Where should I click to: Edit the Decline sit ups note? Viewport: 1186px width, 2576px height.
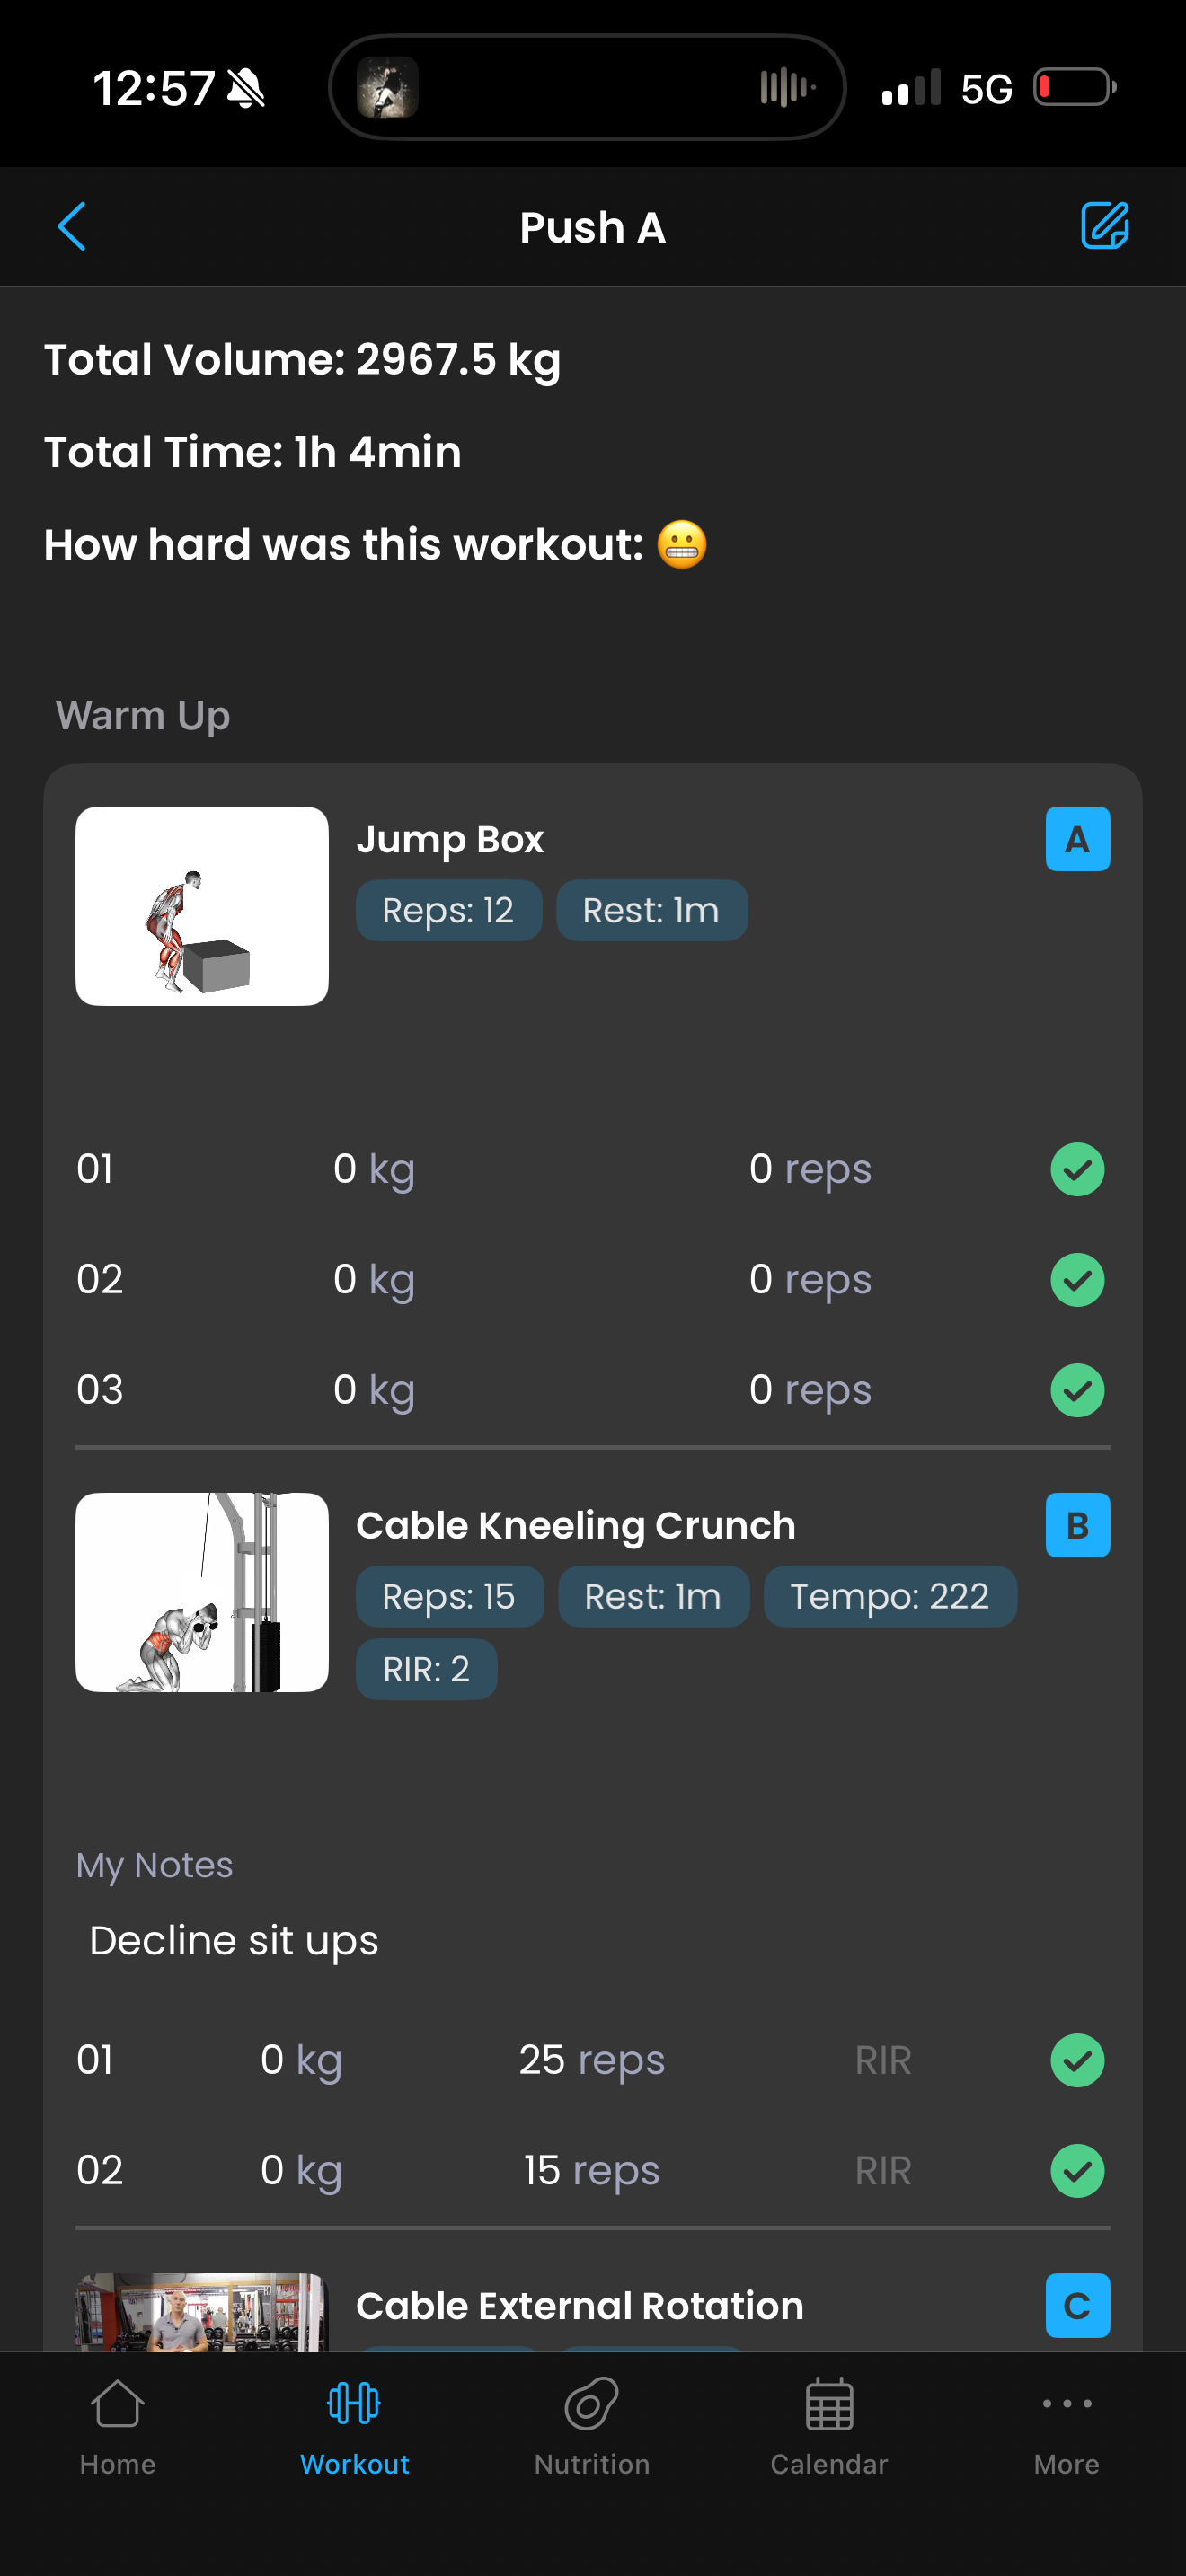[x=234, y=1941]
